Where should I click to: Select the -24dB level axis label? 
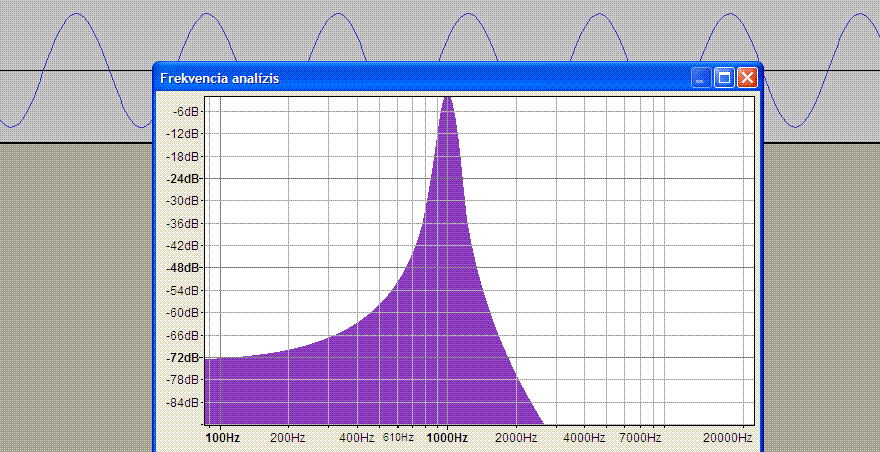pyautogui.click(x=183, y=179)
